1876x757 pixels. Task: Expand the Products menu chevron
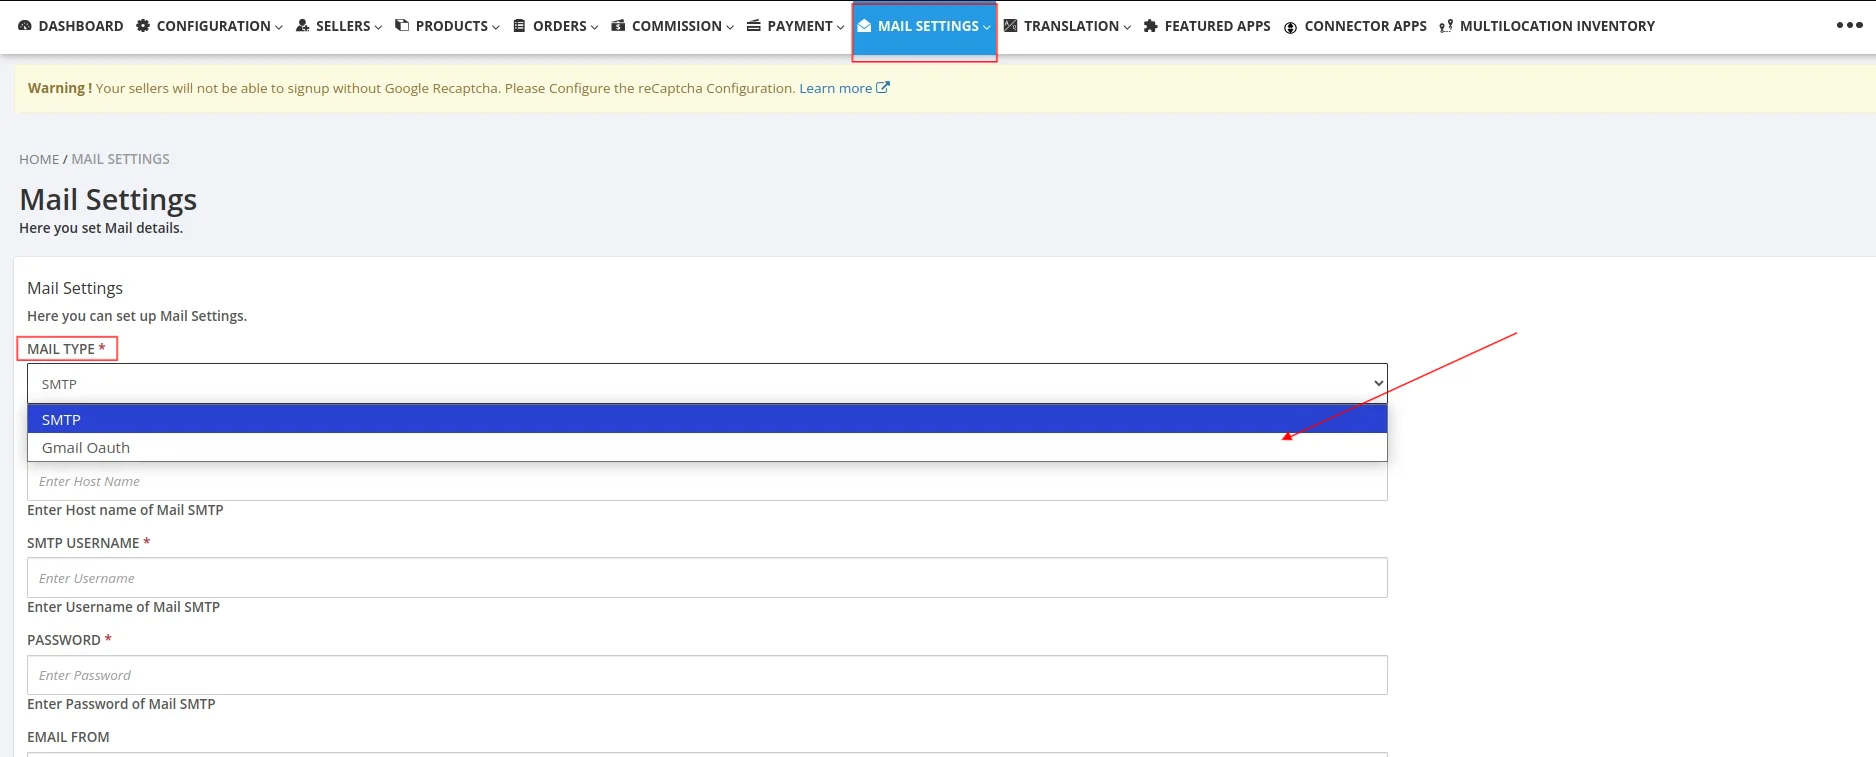click(x=496, y=27)
